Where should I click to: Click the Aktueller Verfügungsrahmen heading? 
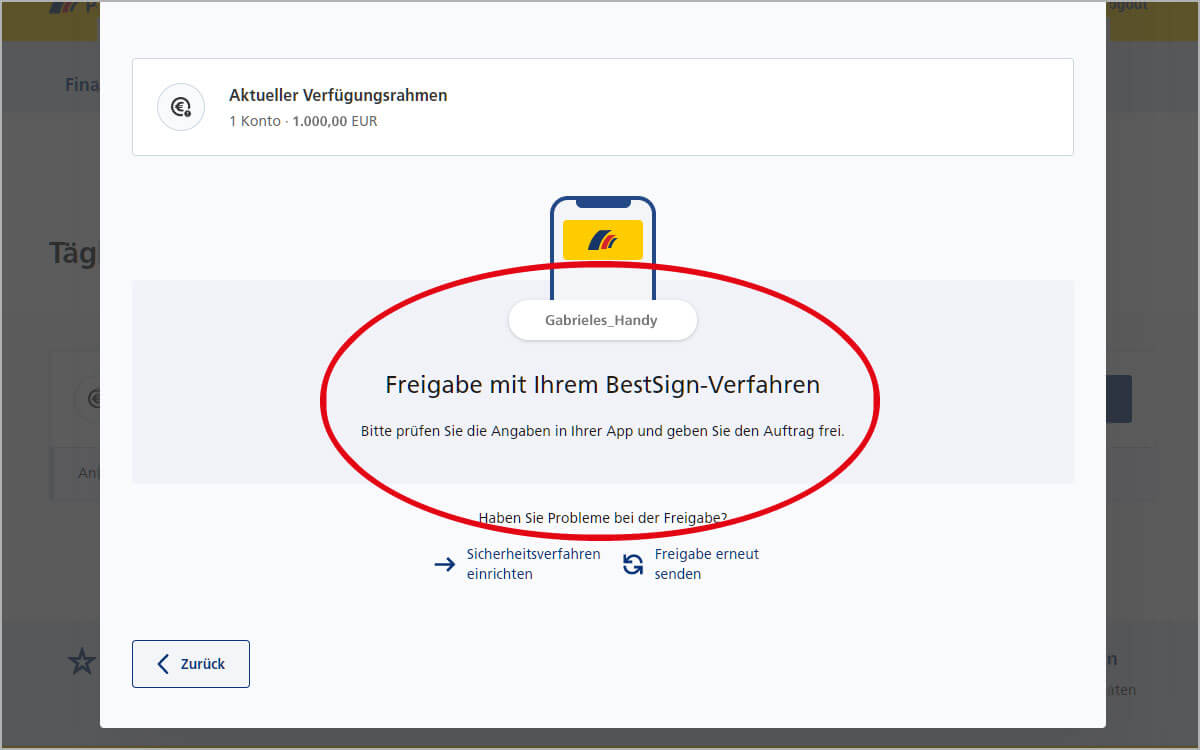(x=338, y=96)
